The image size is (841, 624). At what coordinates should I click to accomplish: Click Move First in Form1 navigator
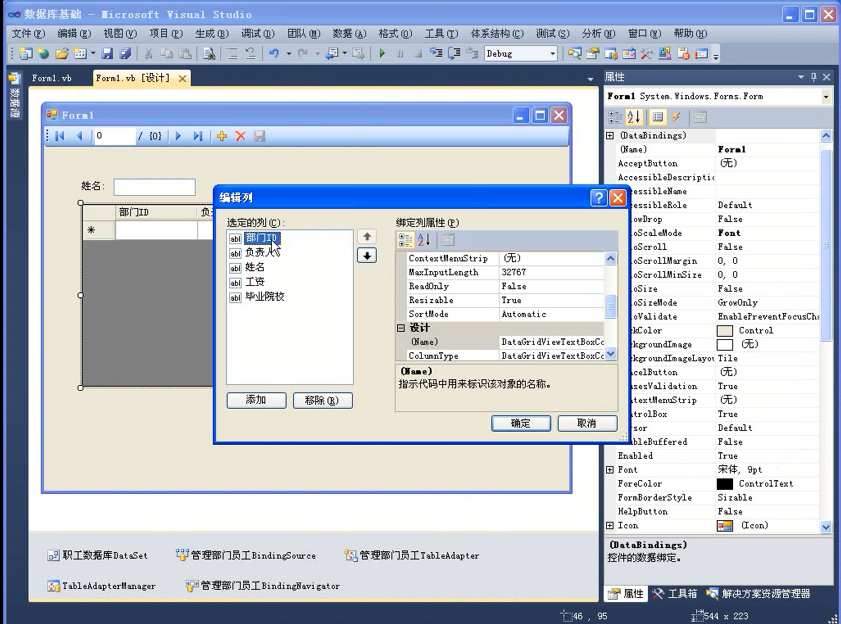click(60, 136)
